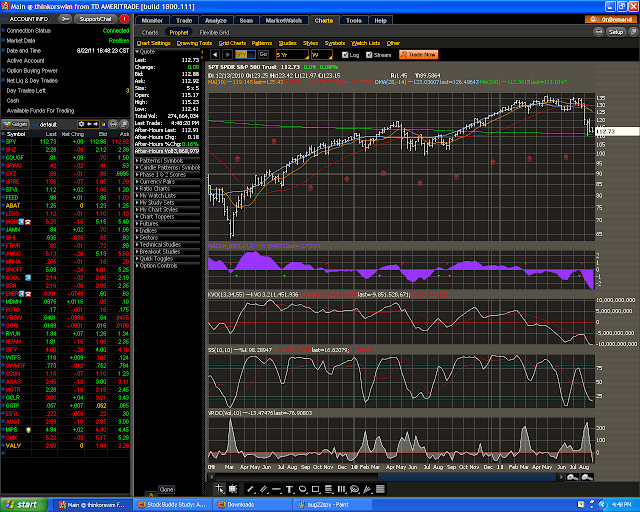The height and width of the screenshot is (512, 640).
Task: Select the parallel channel lines tool
Action: [264, 489]
